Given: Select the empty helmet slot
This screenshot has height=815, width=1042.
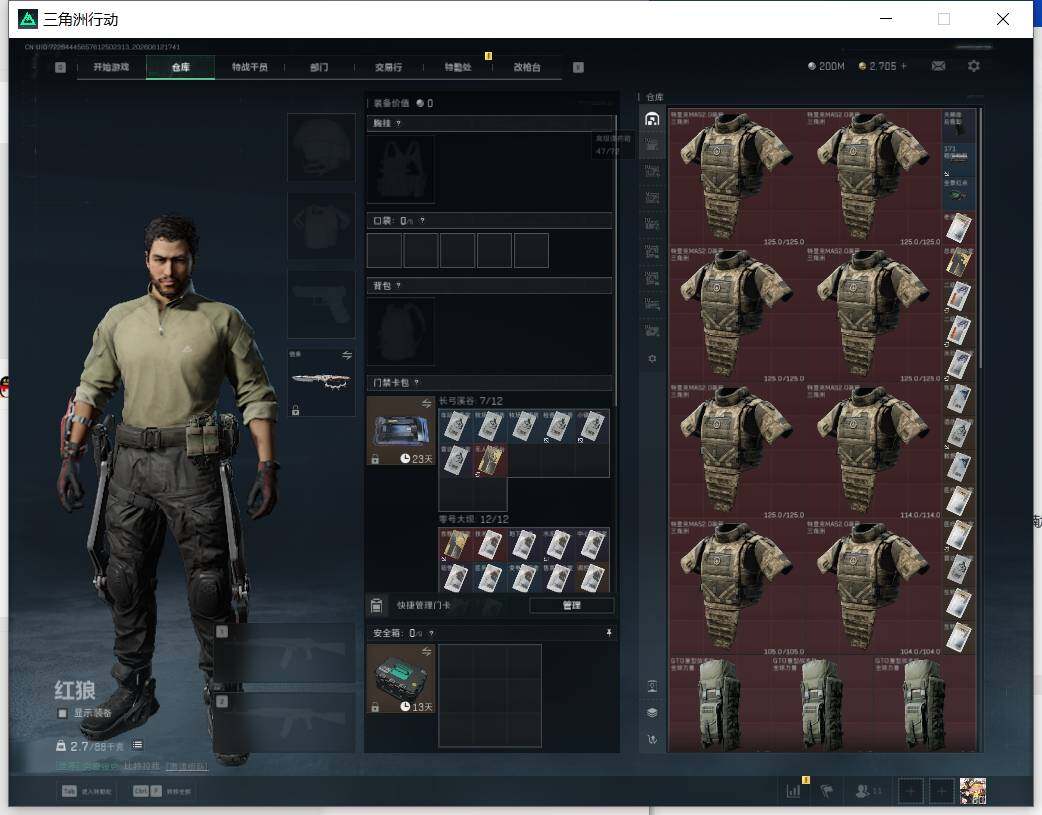Looking at the screenshot, I should 321,147.
